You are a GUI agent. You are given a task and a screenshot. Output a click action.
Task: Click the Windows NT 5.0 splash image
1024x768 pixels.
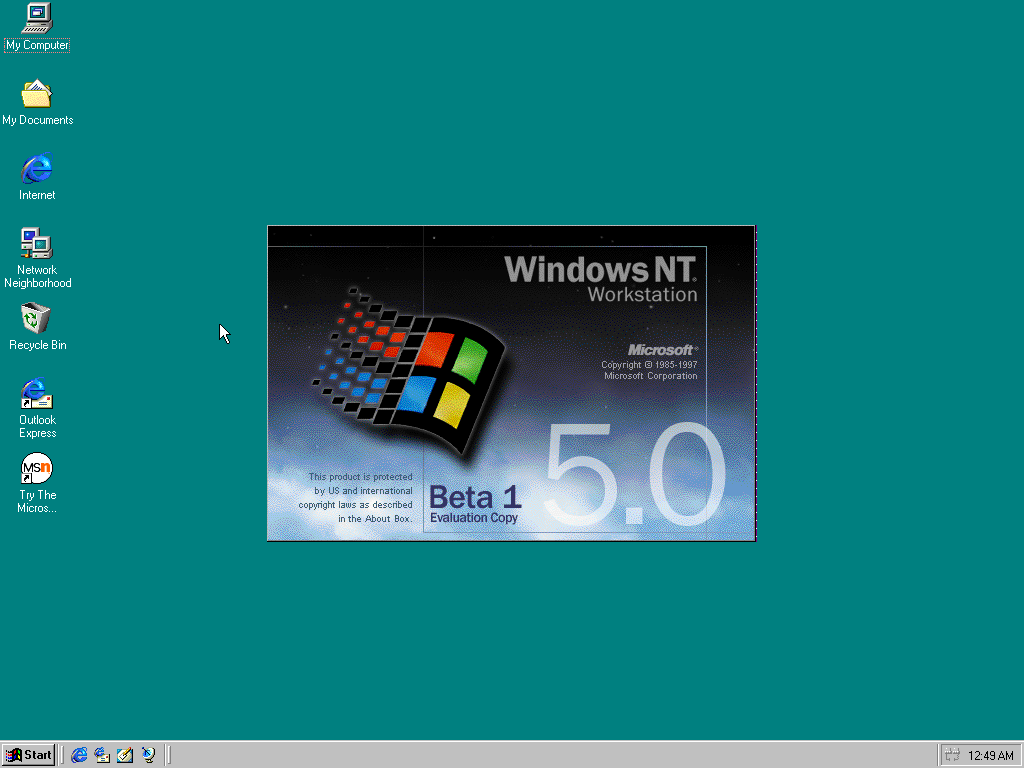511,383
